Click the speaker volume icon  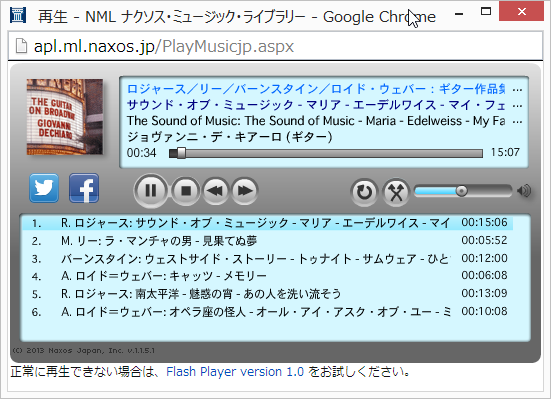(524, 191)
